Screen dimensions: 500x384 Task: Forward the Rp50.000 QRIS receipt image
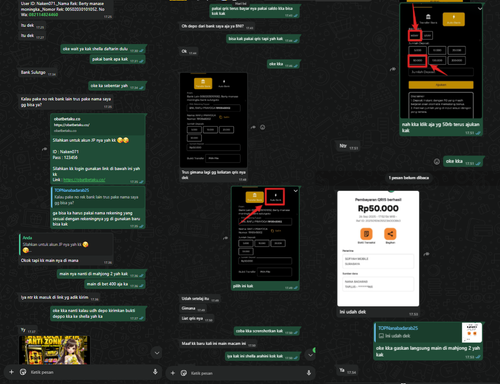pos(427,254)
